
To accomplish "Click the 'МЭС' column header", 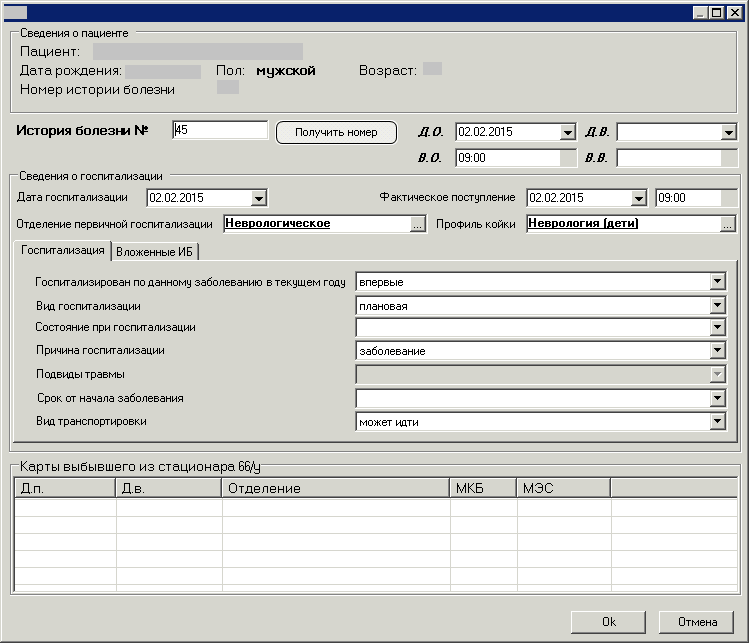I will 564,488.
